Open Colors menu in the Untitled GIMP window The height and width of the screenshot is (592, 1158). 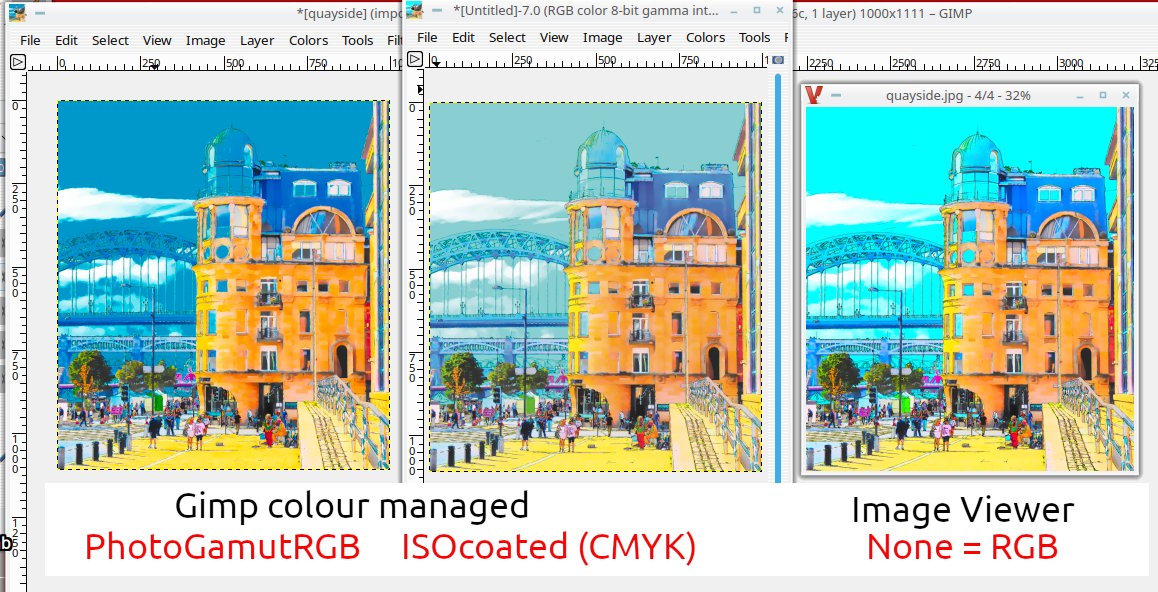[705, 38]
